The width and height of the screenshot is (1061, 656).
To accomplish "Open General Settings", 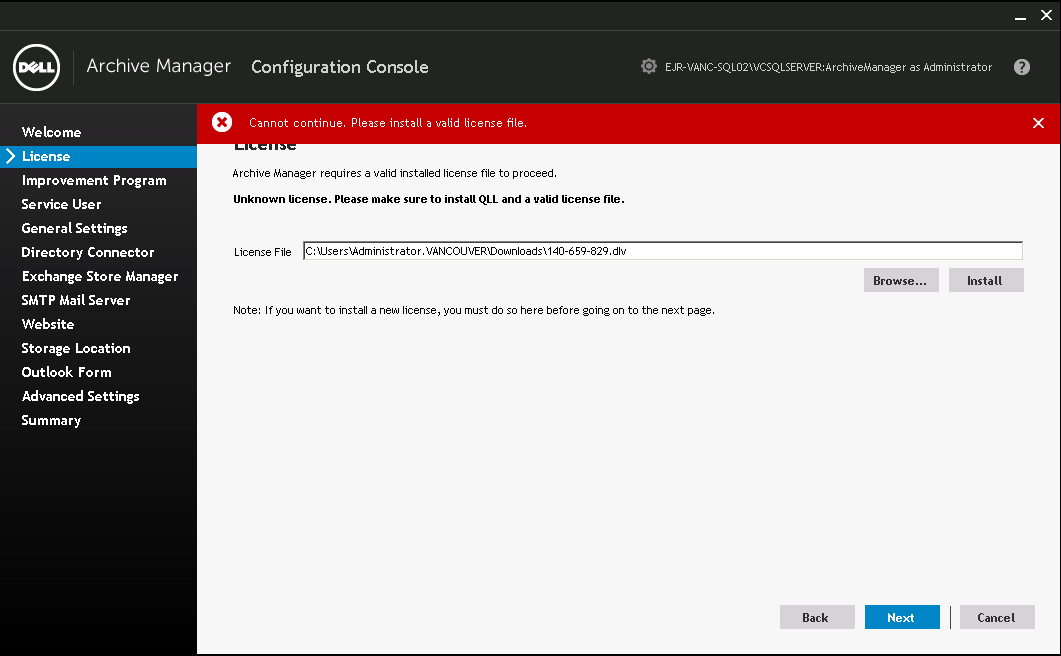I will pos(74,228).
